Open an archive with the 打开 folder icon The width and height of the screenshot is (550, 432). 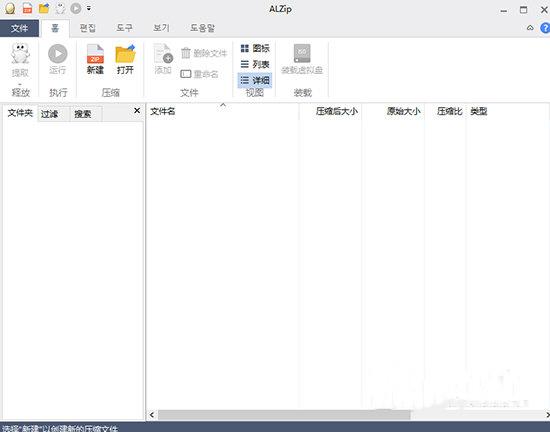[x=125, y=54]
